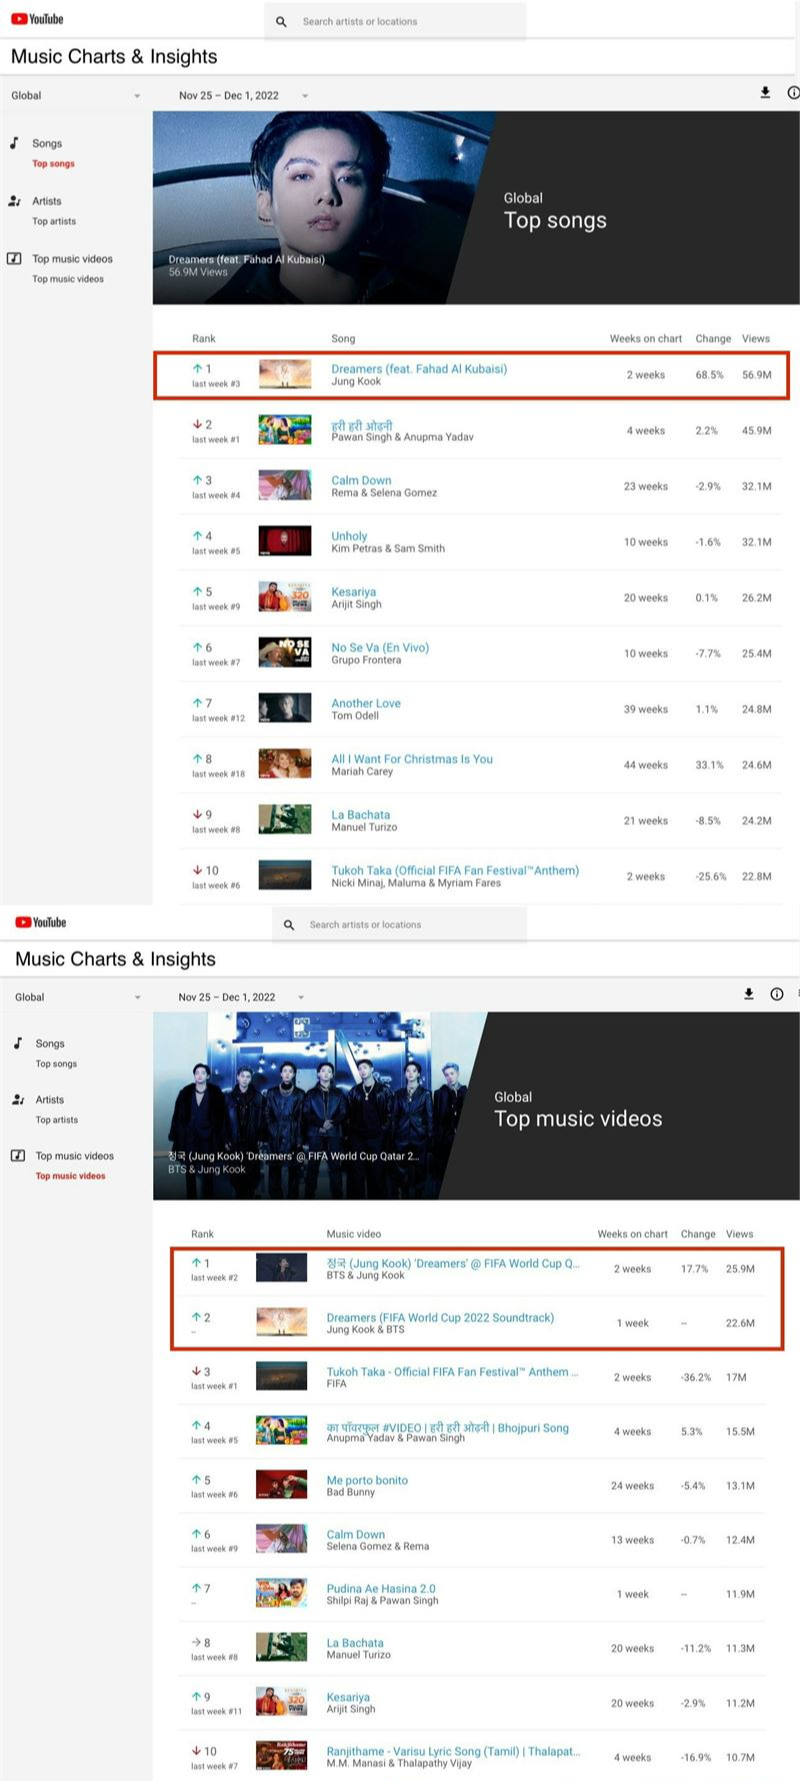The width and height of the screenshot is (800, 1781).
Task: Select 'Top music videos' sublink in upper page sidebar
Action: pos(68,279)
